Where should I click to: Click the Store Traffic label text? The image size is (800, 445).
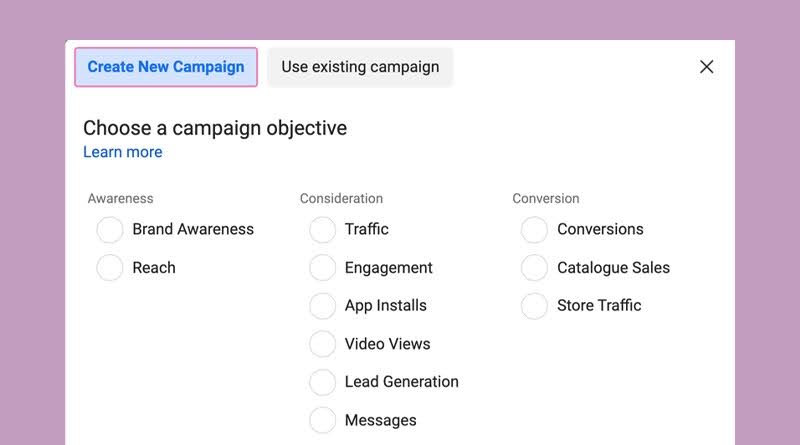coord(599,305)
